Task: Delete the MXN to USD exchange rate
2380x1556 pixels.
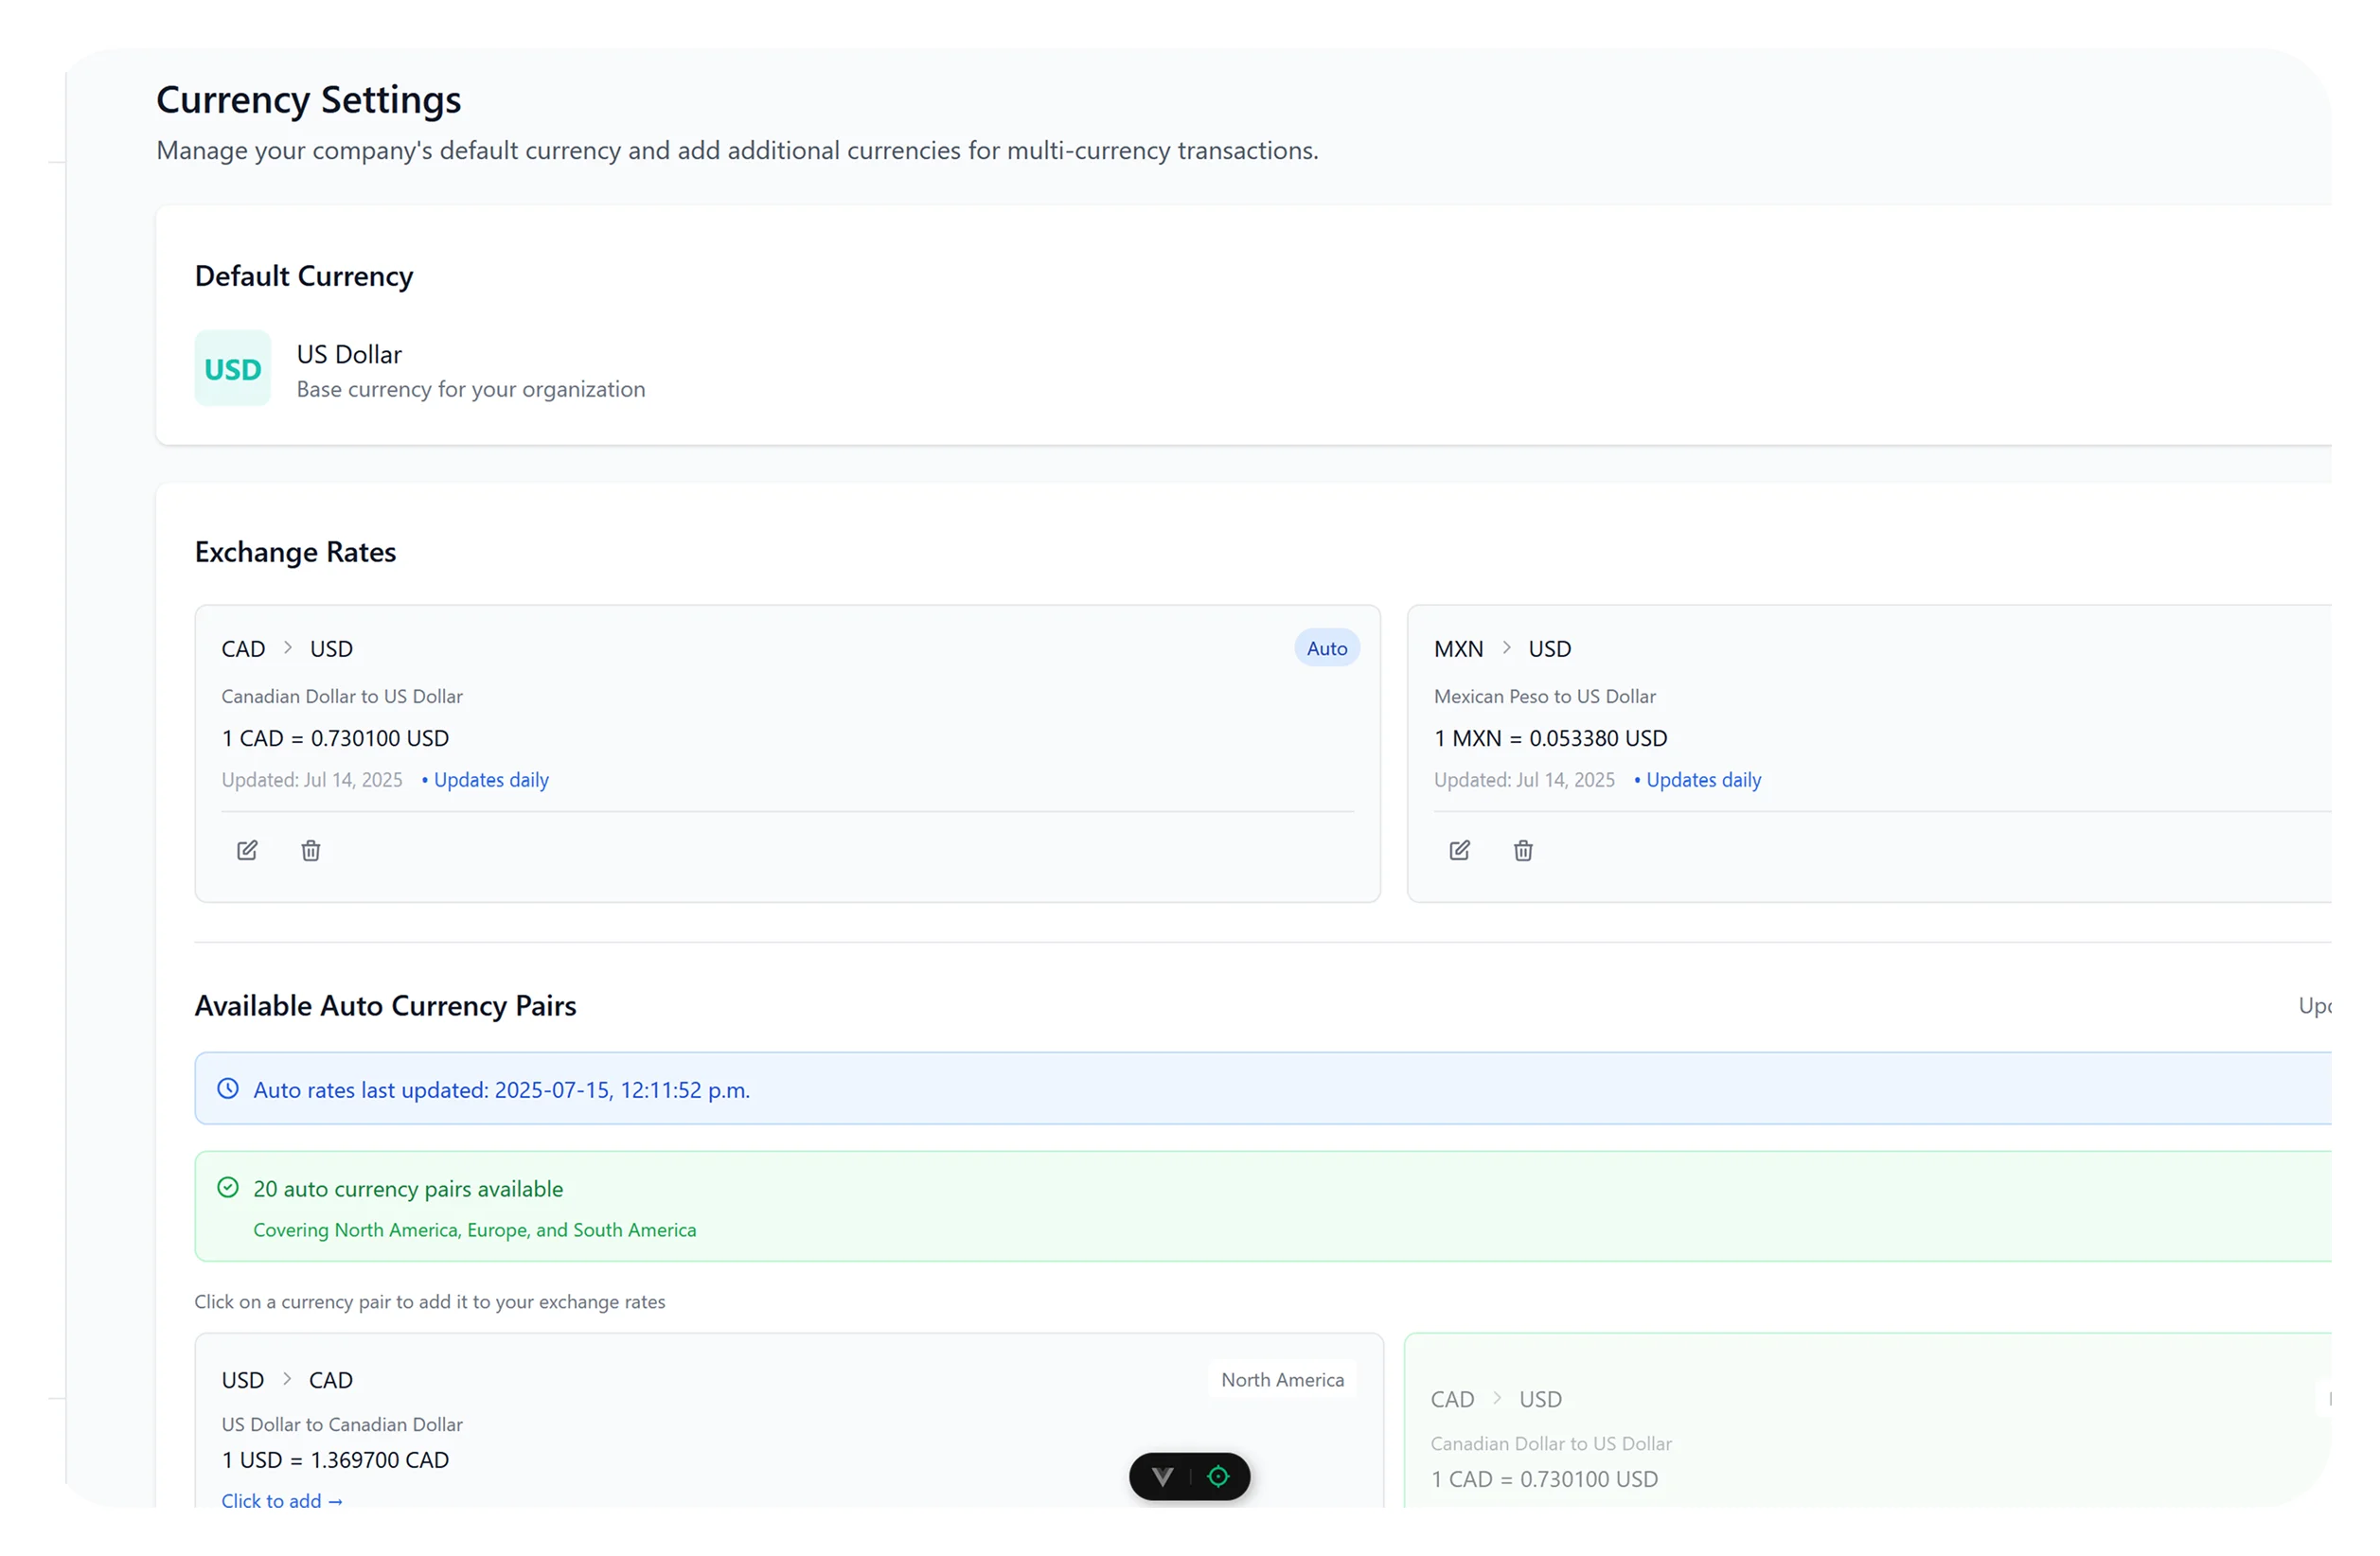Action: 1523,850
